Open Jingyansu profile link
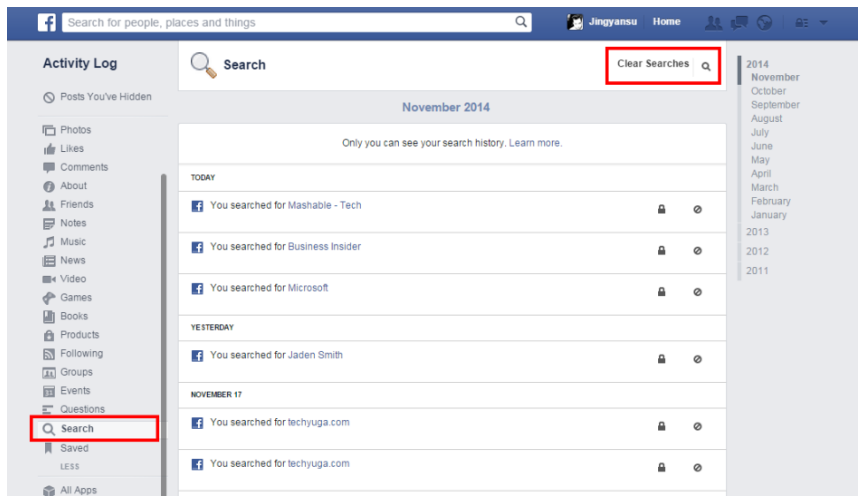This screenshot has height=501, width=864. pyautogui.click(x=613, y=21)
